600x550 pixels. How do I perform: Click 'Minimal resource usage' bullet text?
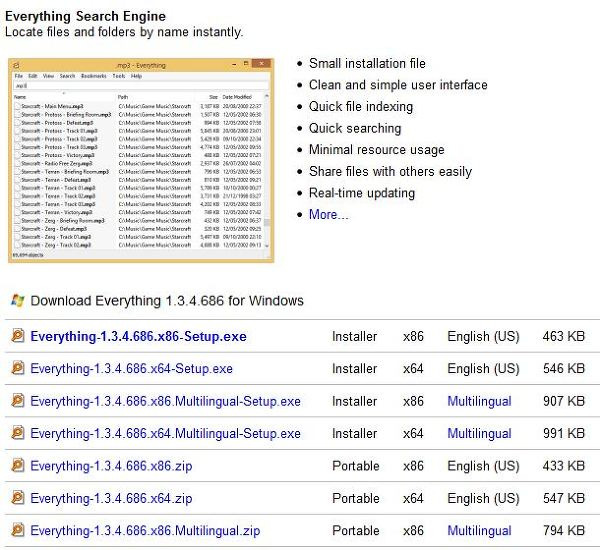coord(377,150)
